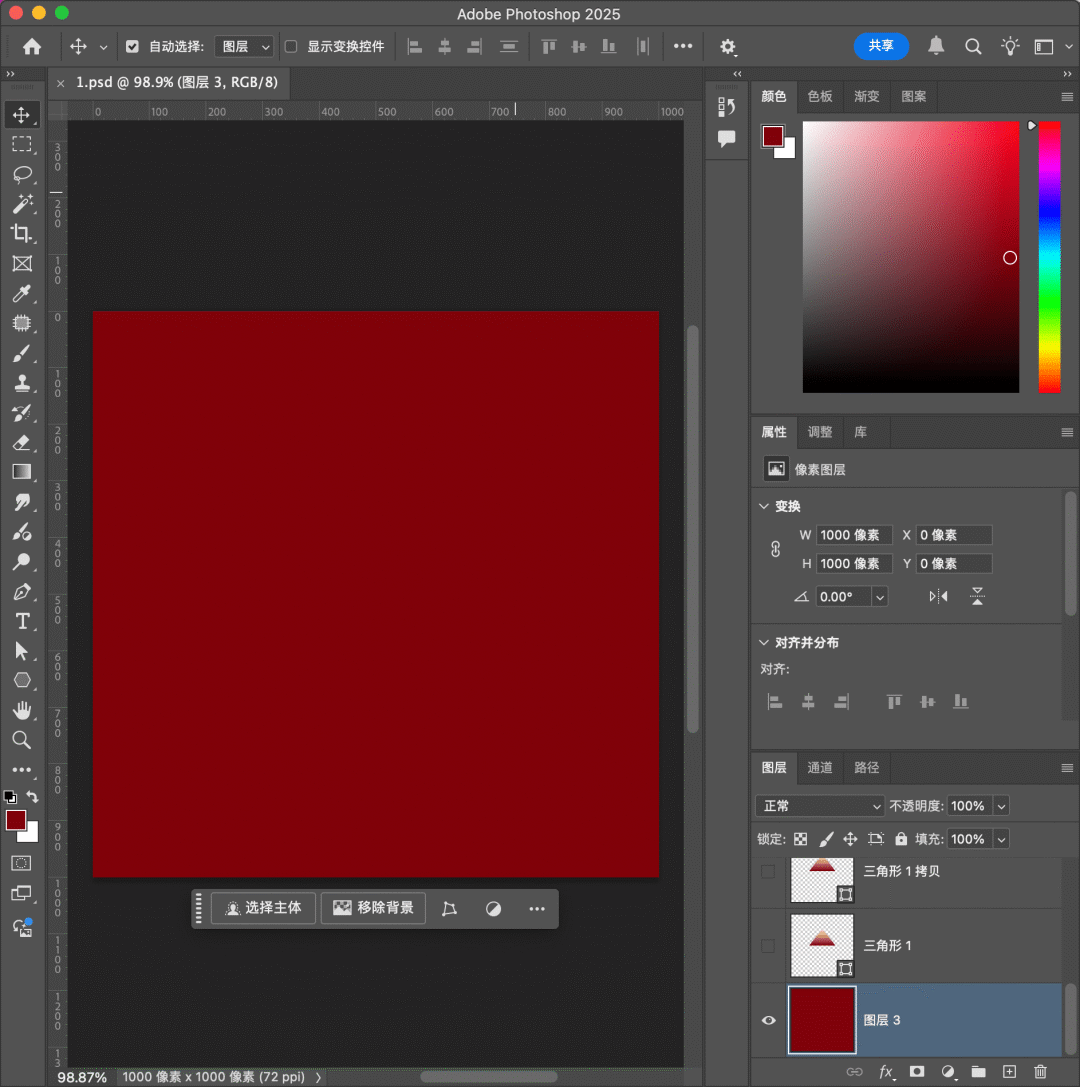Select the Lasso tool
Screen dimensions: 1080x1087
[x=22, y=174]
